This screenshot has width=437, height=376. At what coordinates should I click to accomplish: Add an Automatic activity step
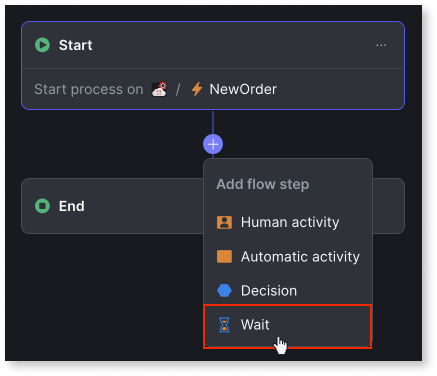click(288, 257)
